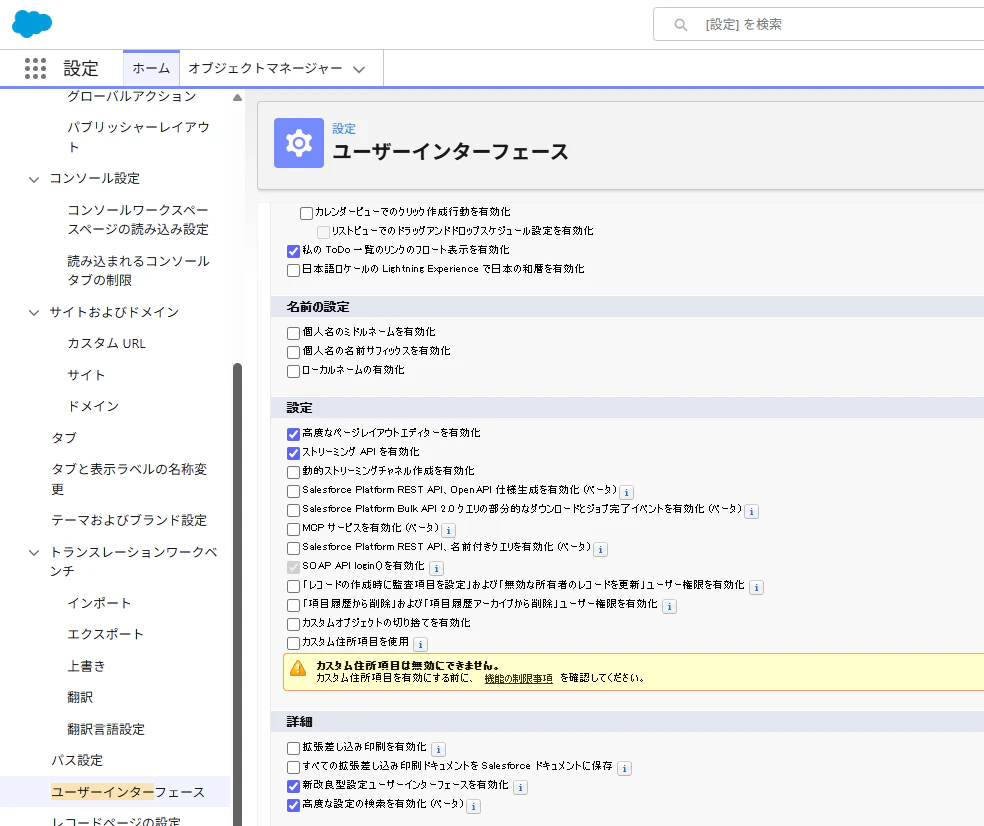Image resolution: width=984 pixels, height=826 pixels.
Task: Open テーマおよびブランド設定 in sidebar
Action: click(129, 520)
